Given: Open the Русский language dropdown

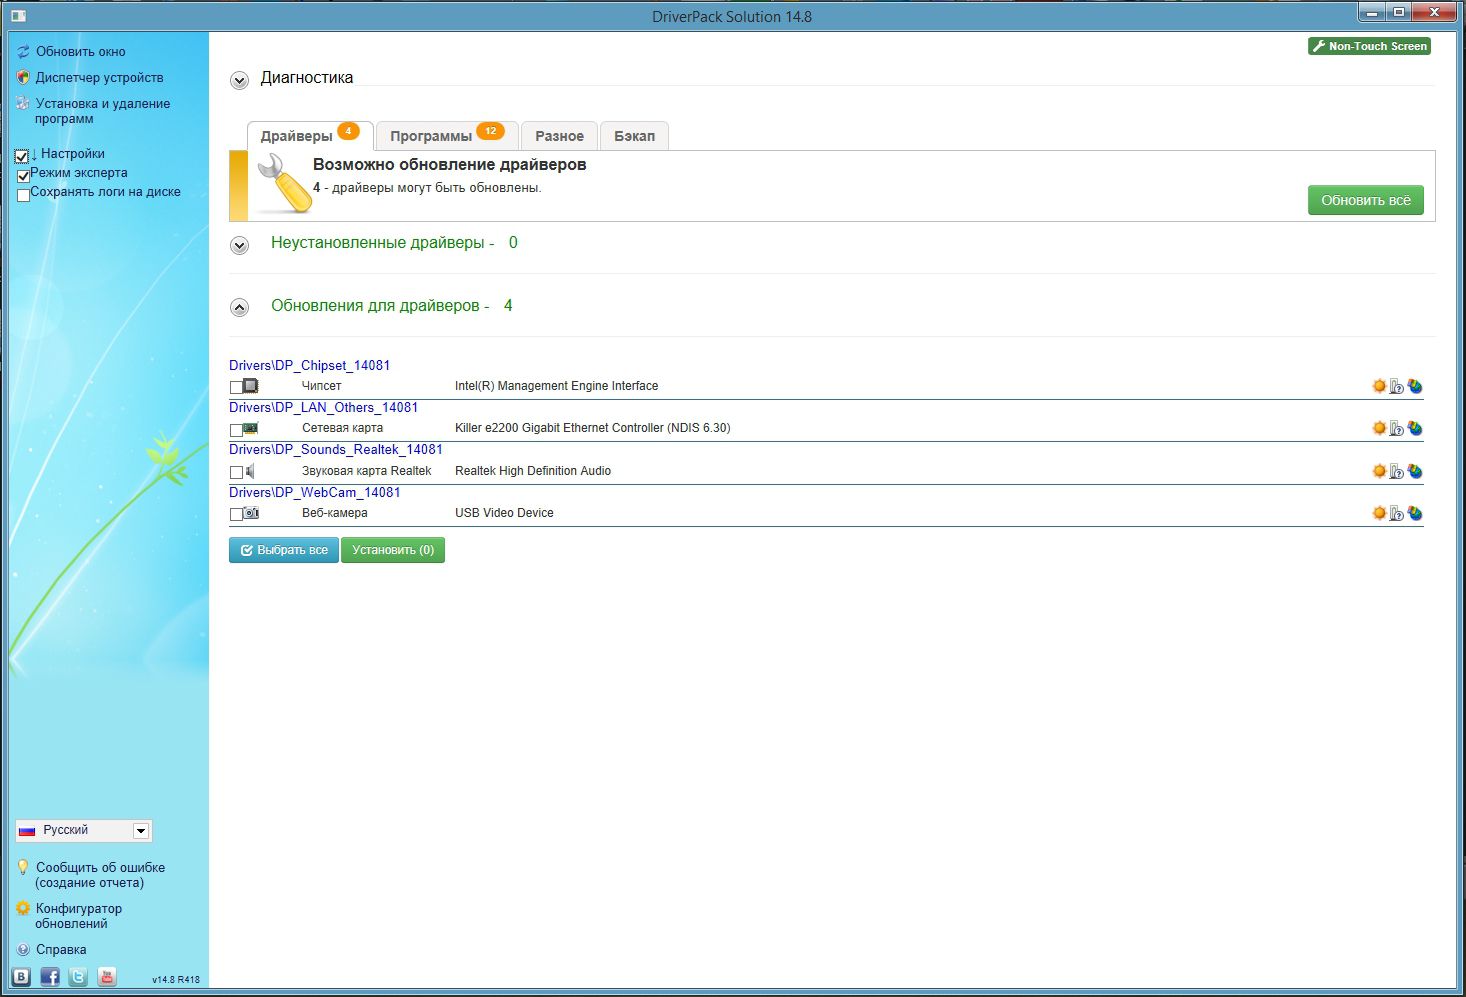Looking at the screenshot, I should (x=84, y=831).
